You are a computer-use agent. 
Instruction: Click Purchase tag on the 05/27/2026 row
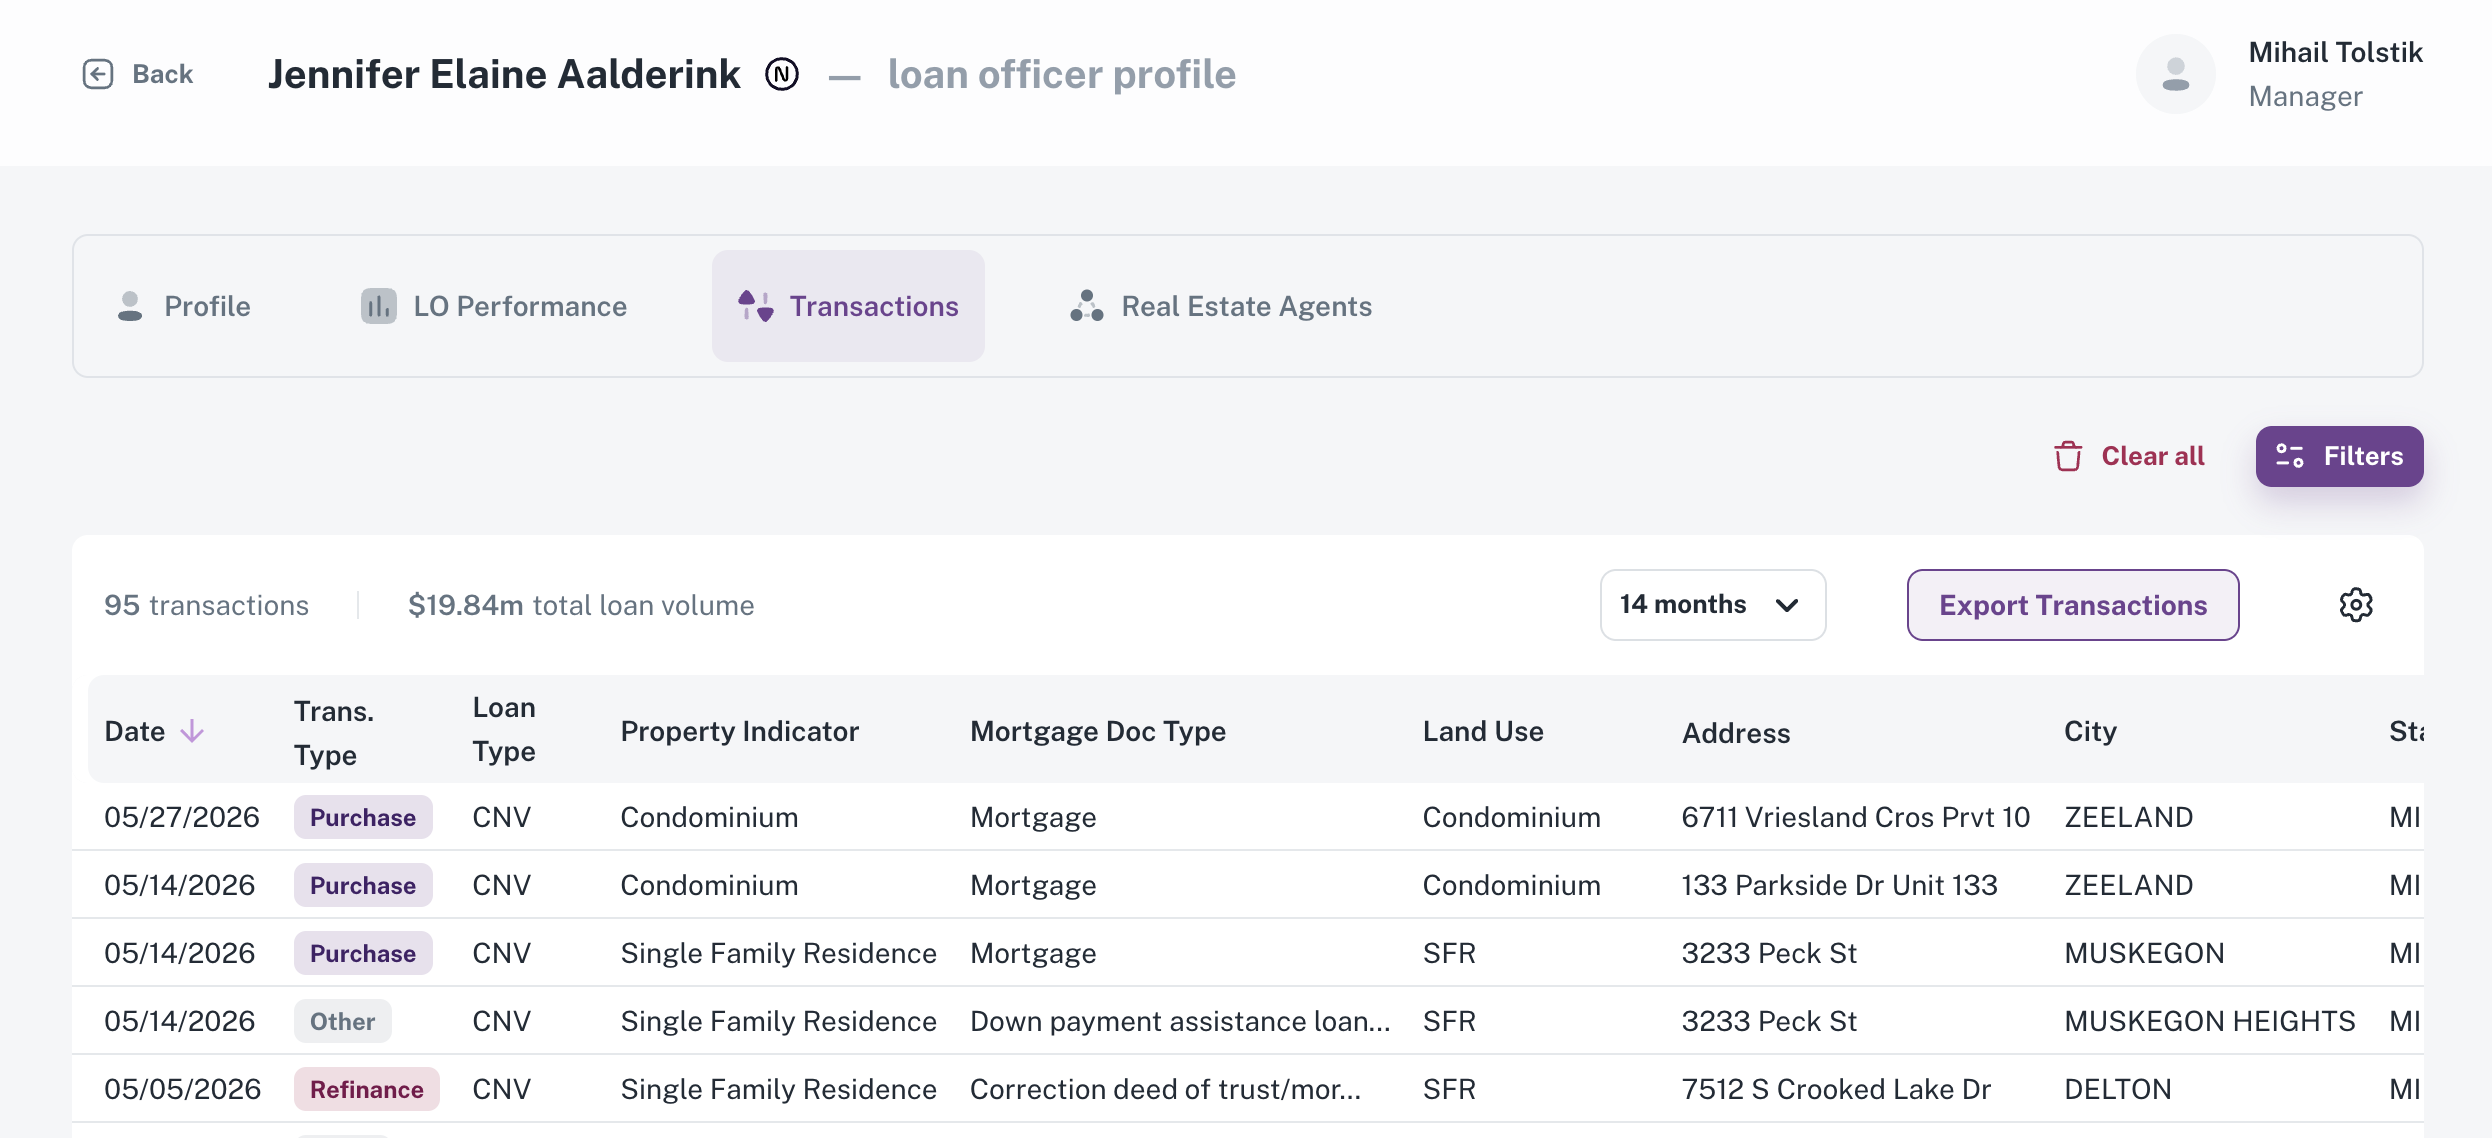[363, 817]
